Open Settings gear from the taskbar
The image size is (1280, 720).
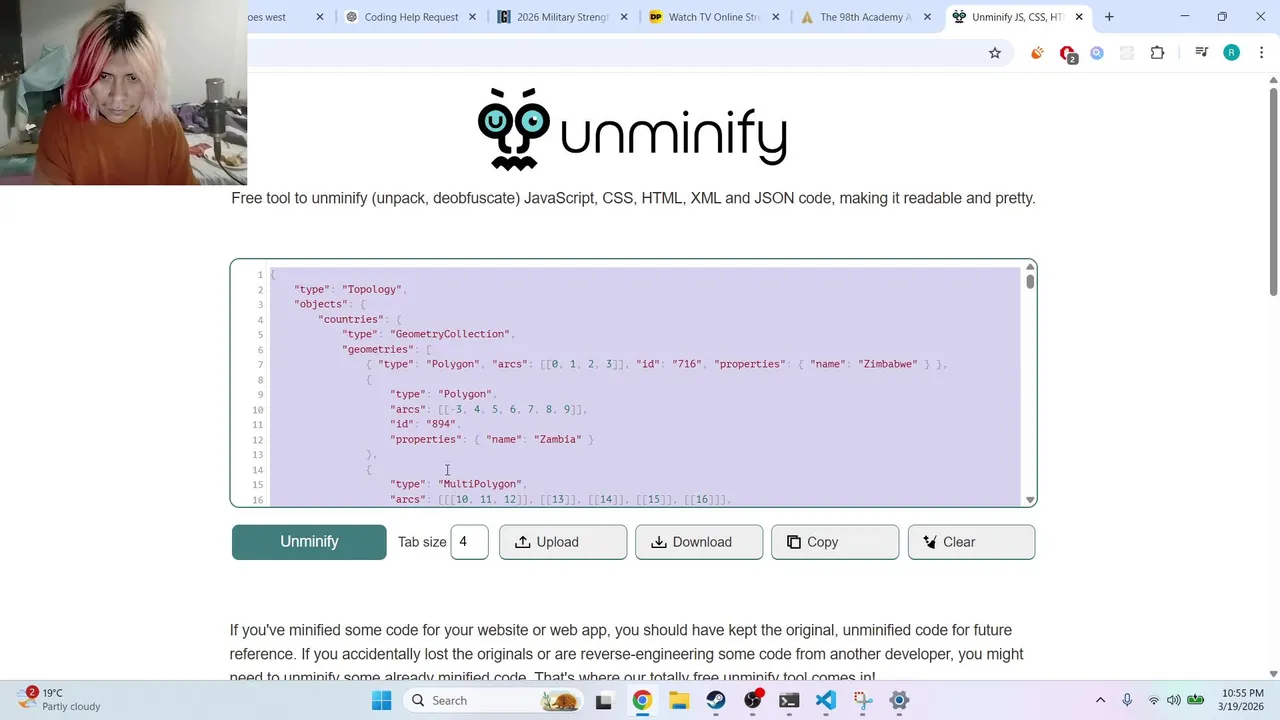pyautogui.click(x=899, y=700)
